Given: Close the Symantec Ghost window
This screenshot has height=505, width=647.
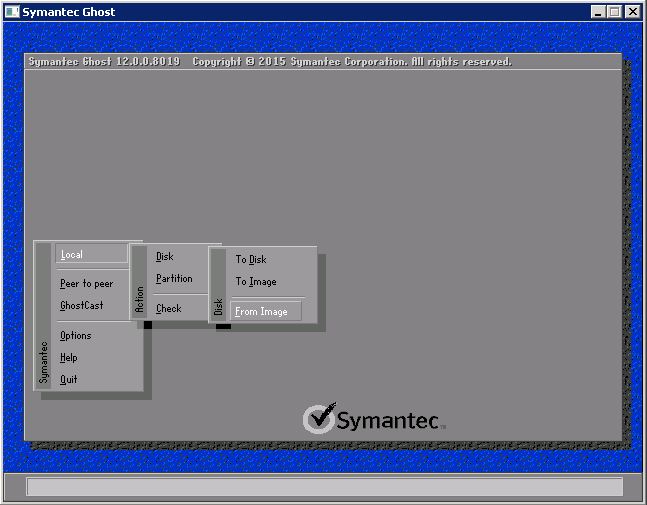Looking at the screenshot, I should tap(632, 12).
